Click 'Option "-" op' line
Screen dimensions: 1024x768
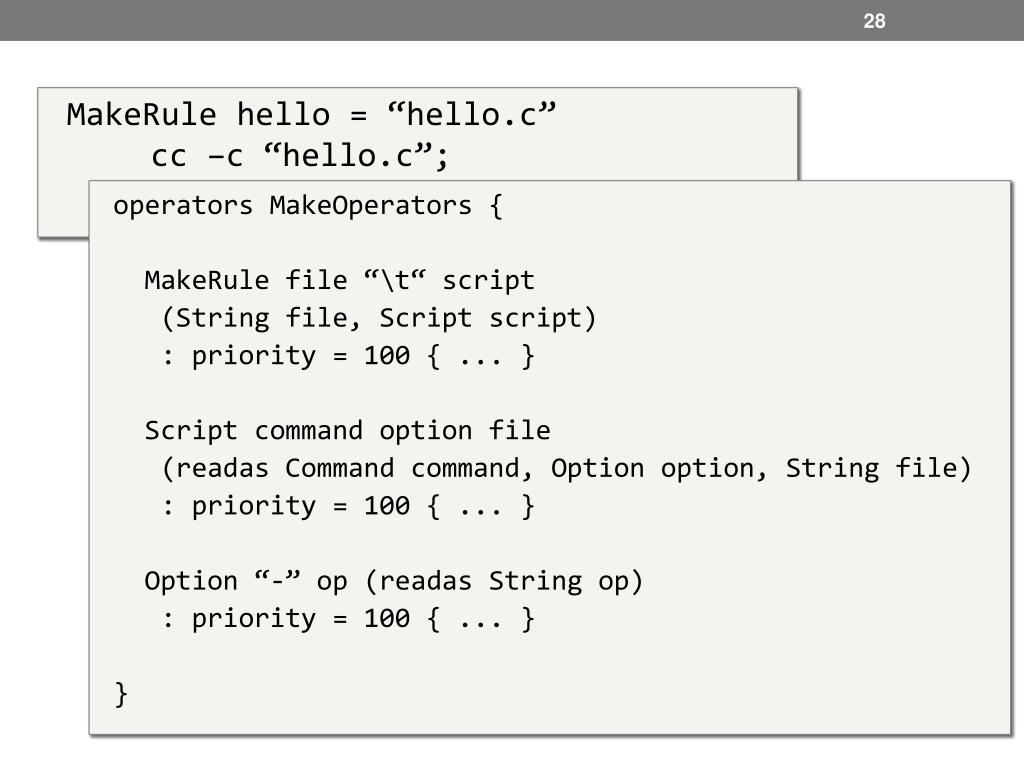(x=246, y=581)
